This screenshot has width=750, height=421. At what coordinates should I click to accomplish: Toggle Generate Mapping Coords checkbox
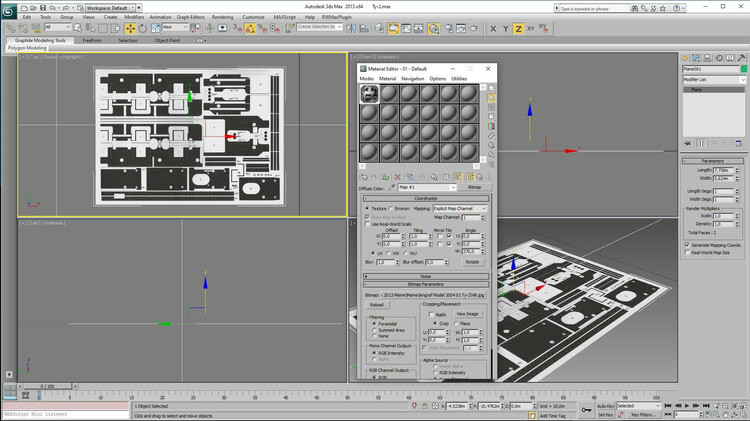tap(688, 244)
